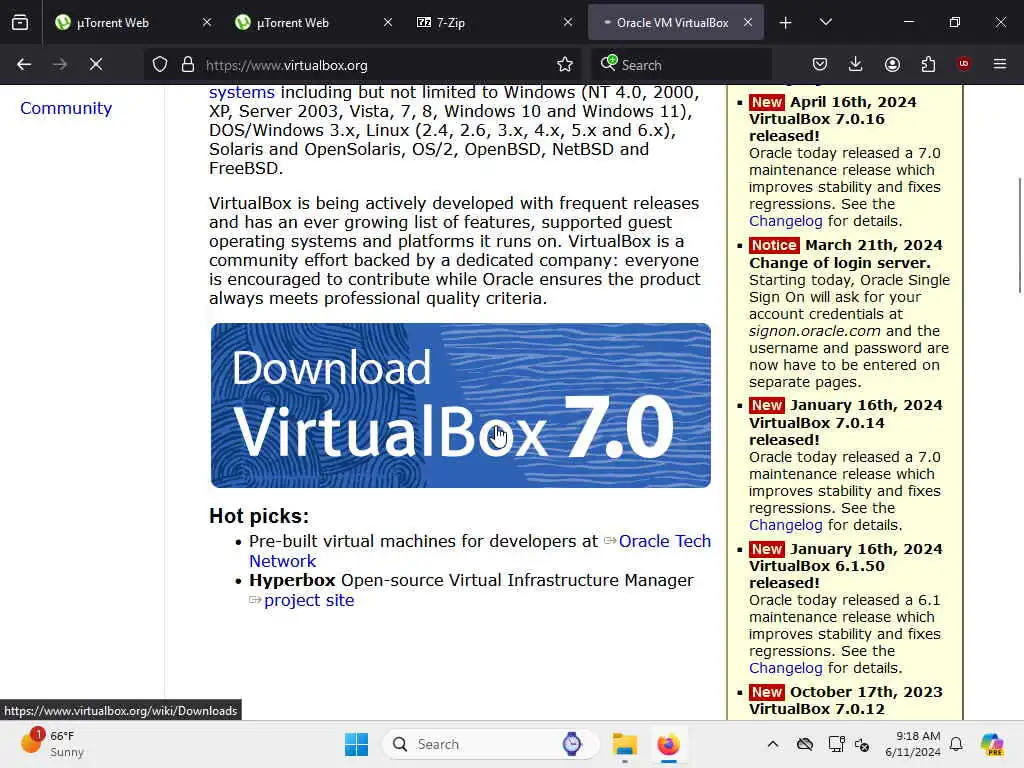Open Changelog link for VirtualBox 6.1.50
Screen dimensions: 1024x768
point(786,668)
